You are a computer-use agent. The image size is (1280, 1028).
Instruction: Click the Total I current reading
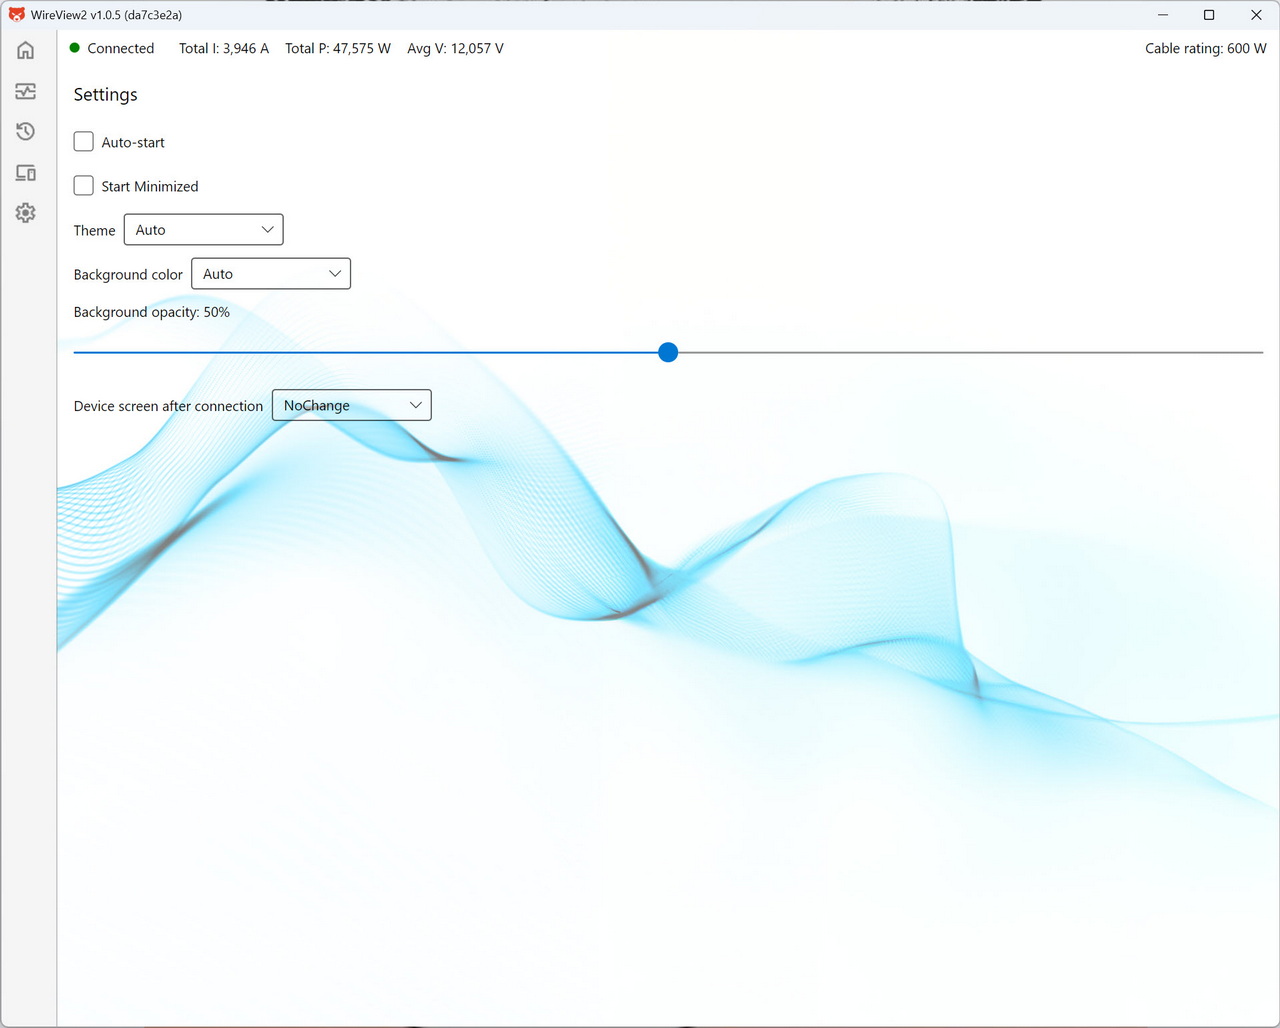223,48
